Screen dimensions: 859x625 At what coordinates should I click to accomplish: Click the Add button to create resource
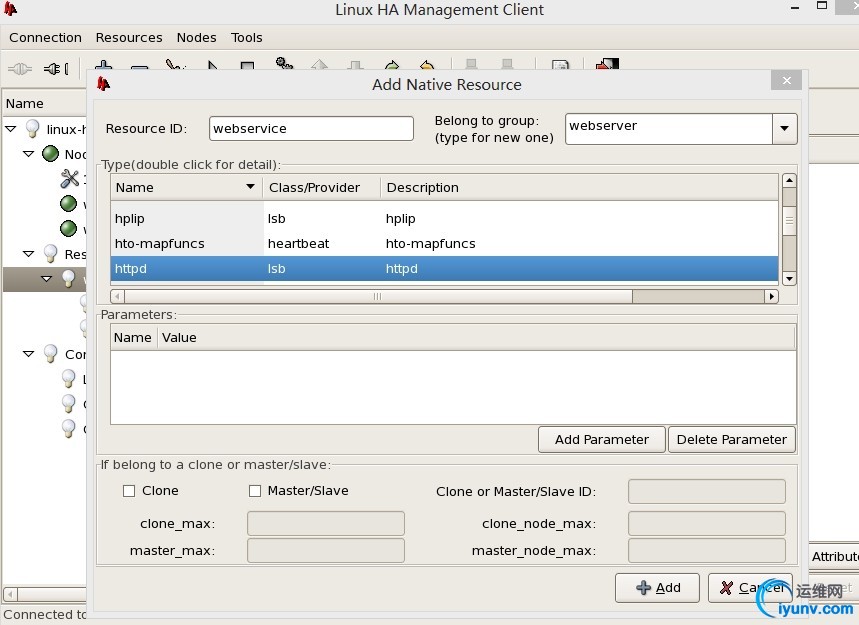click(x=657, y=588)
